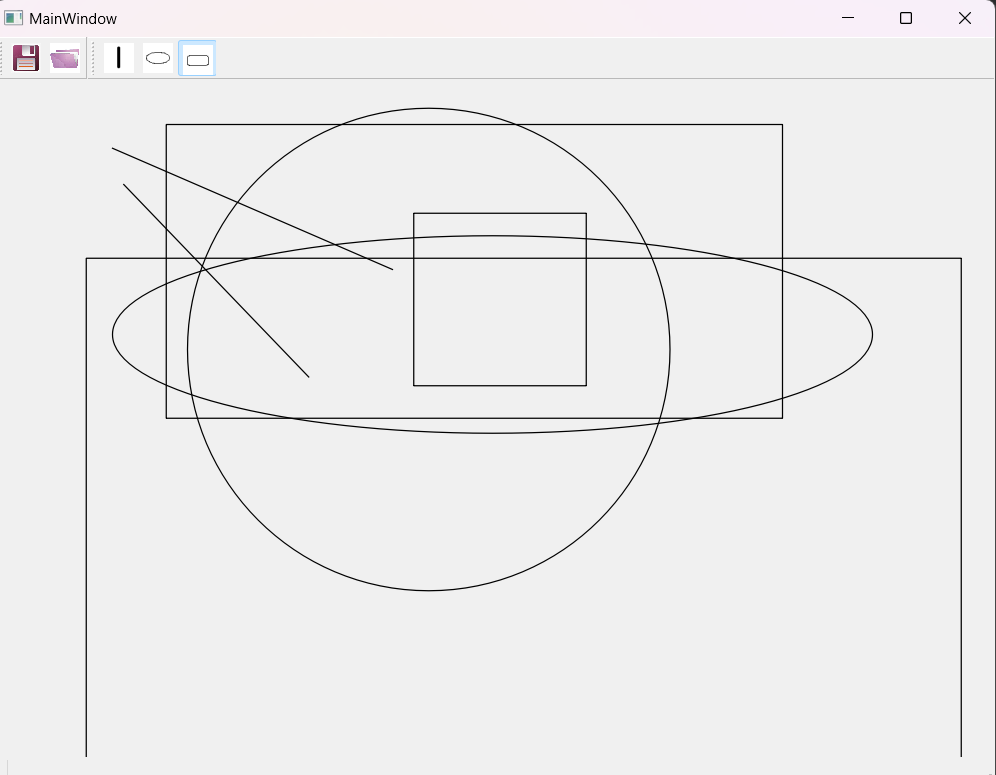
Task: Click the shape toolbar's dotted grip handle
Action: click(93, 58)
